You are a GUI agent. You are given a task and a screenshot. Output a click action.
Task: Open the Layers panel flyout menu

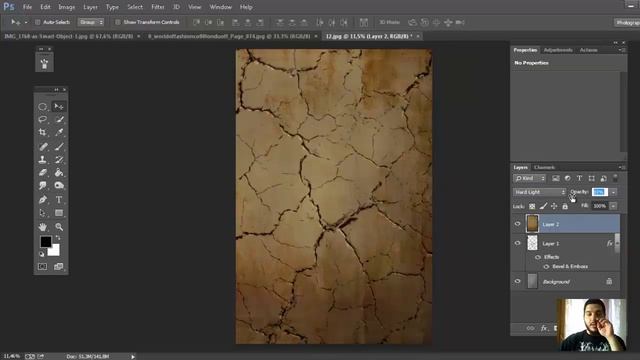point(622,167)
